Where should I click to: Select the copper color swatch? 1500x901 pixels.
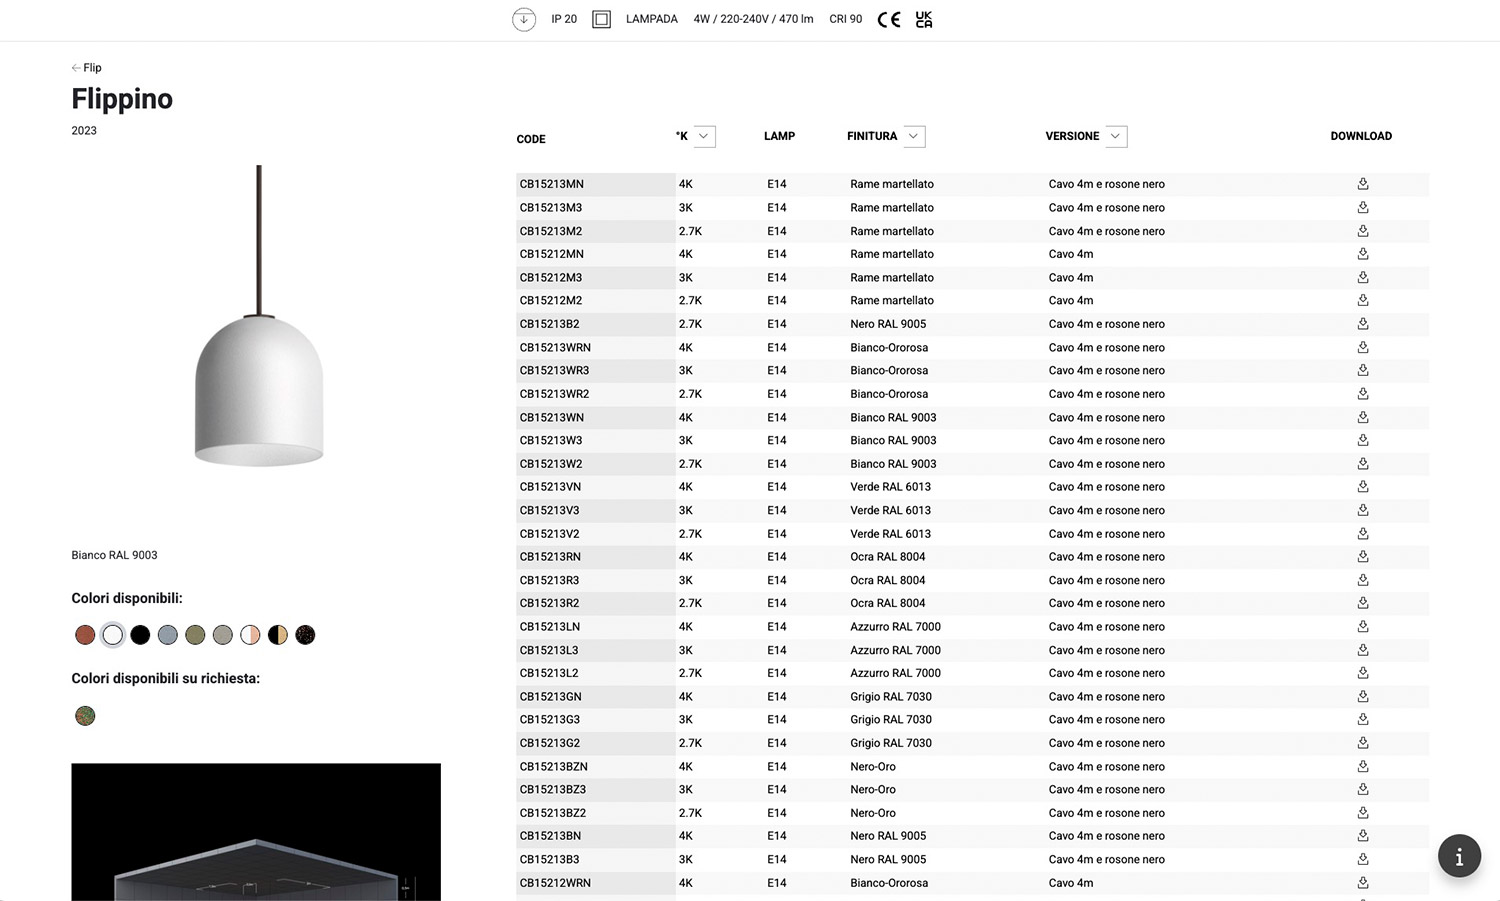85,635
